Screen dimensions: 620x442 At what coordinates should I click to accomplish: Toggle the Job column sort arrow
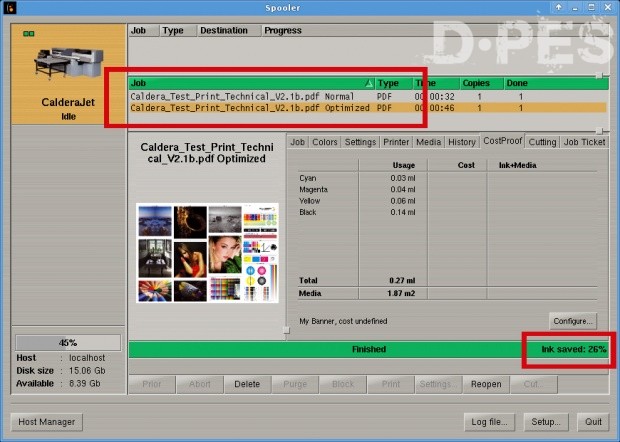(x=369, y=83)
